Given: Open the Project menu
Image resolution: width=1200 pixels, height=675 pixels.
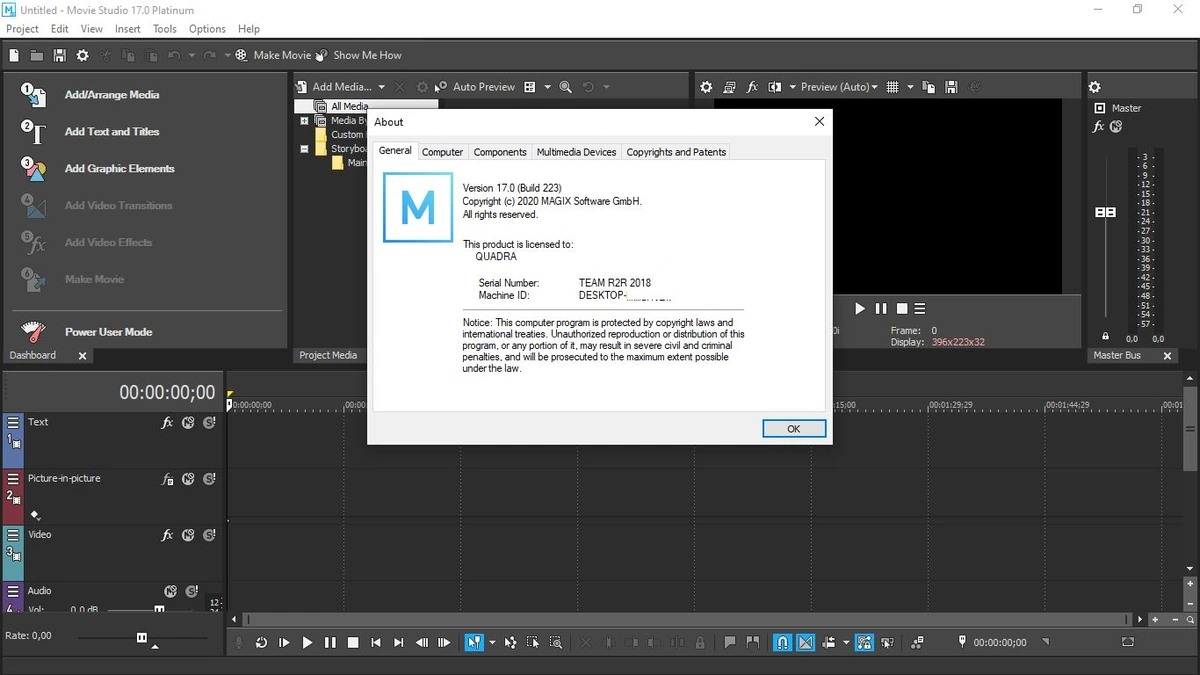Looking at the screenshot, I should 22,29.
